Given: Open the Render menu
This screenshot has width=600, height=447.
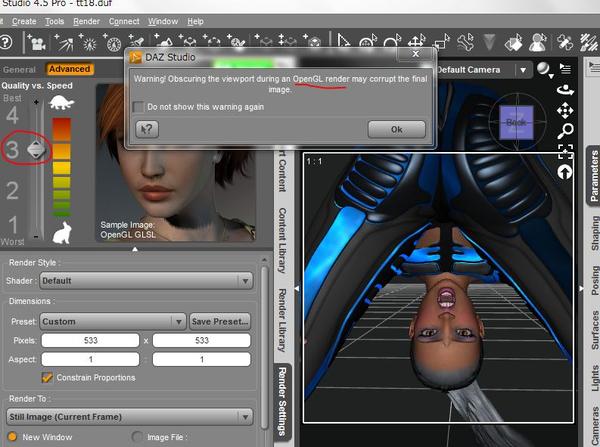Looking at the screenshot, I should coord(87,21).
